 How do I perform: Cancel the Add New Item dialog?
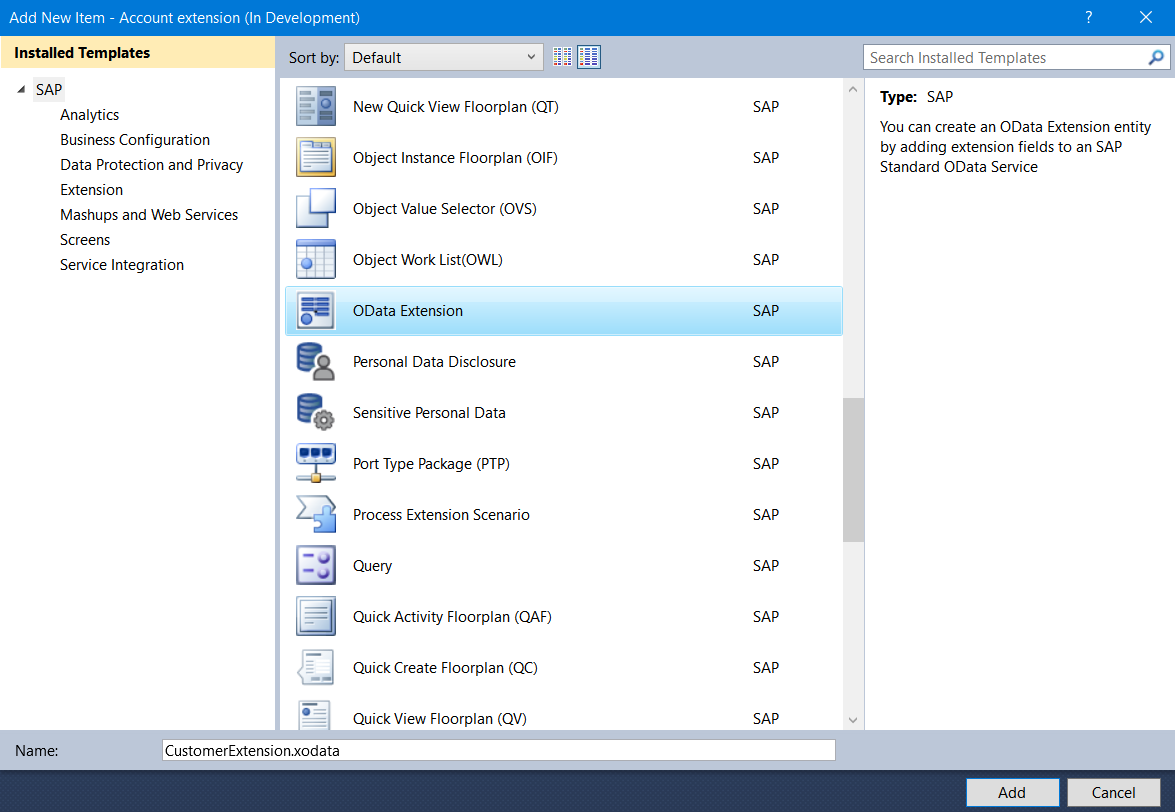[1113, 792]
